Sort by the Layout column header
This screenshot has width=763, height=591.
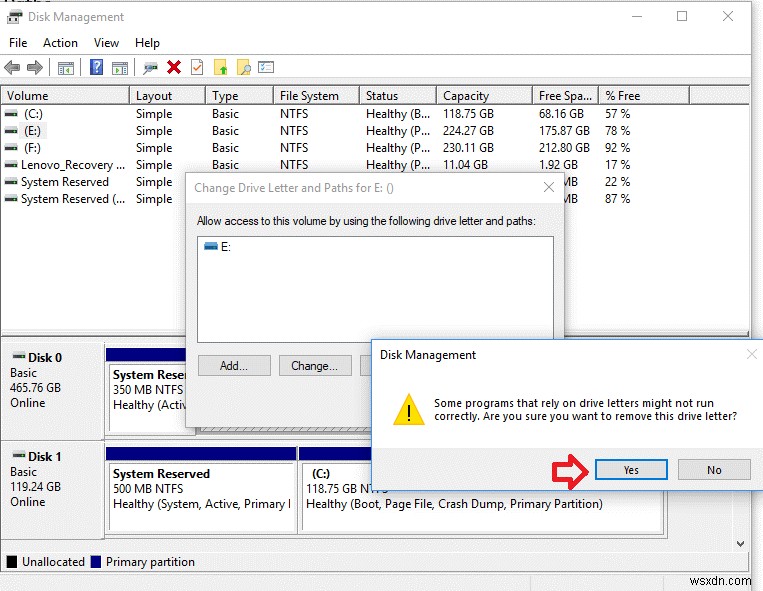167,96
